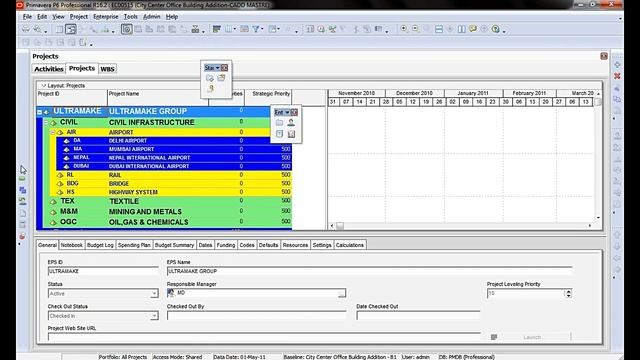640x360 pixels.
Task: Click the Gantt horizontal scrollbar thumb
Action: pyautogui.click(x=340, y=225)
